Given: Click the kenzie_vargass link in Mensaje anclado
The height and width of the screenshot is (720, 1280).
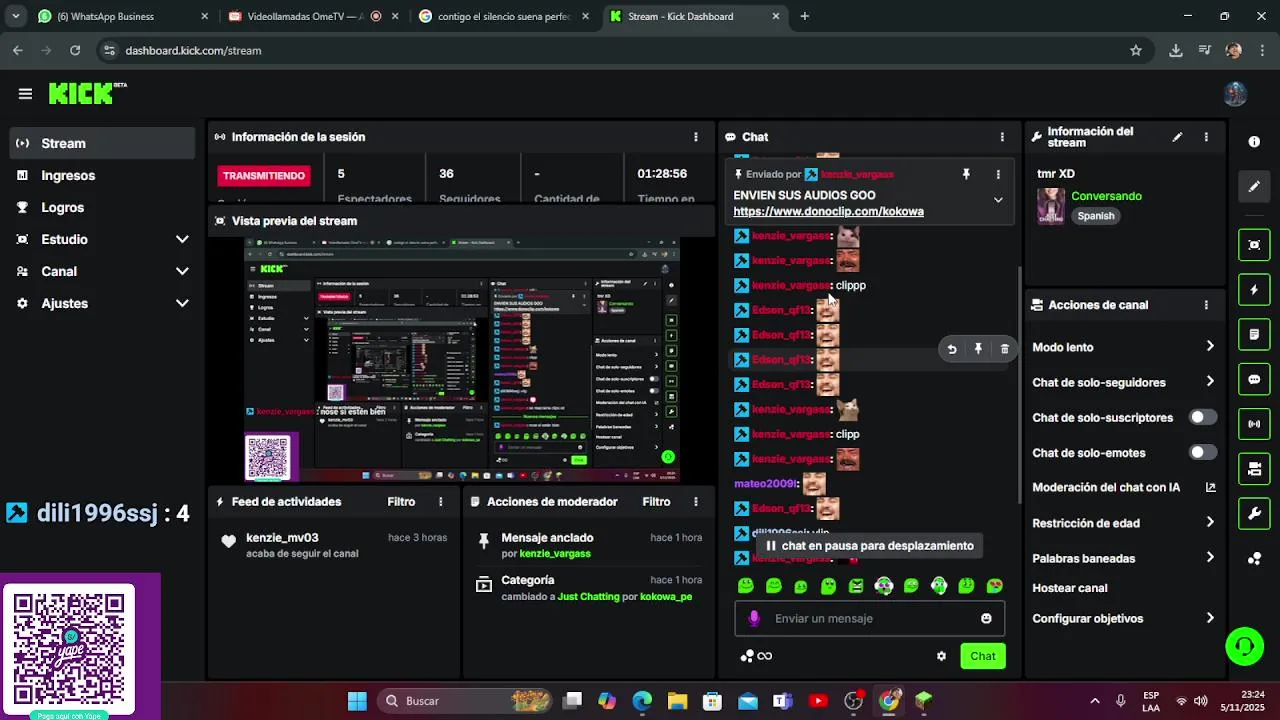Looking at the screenshot, I should (x=555, y=554).
